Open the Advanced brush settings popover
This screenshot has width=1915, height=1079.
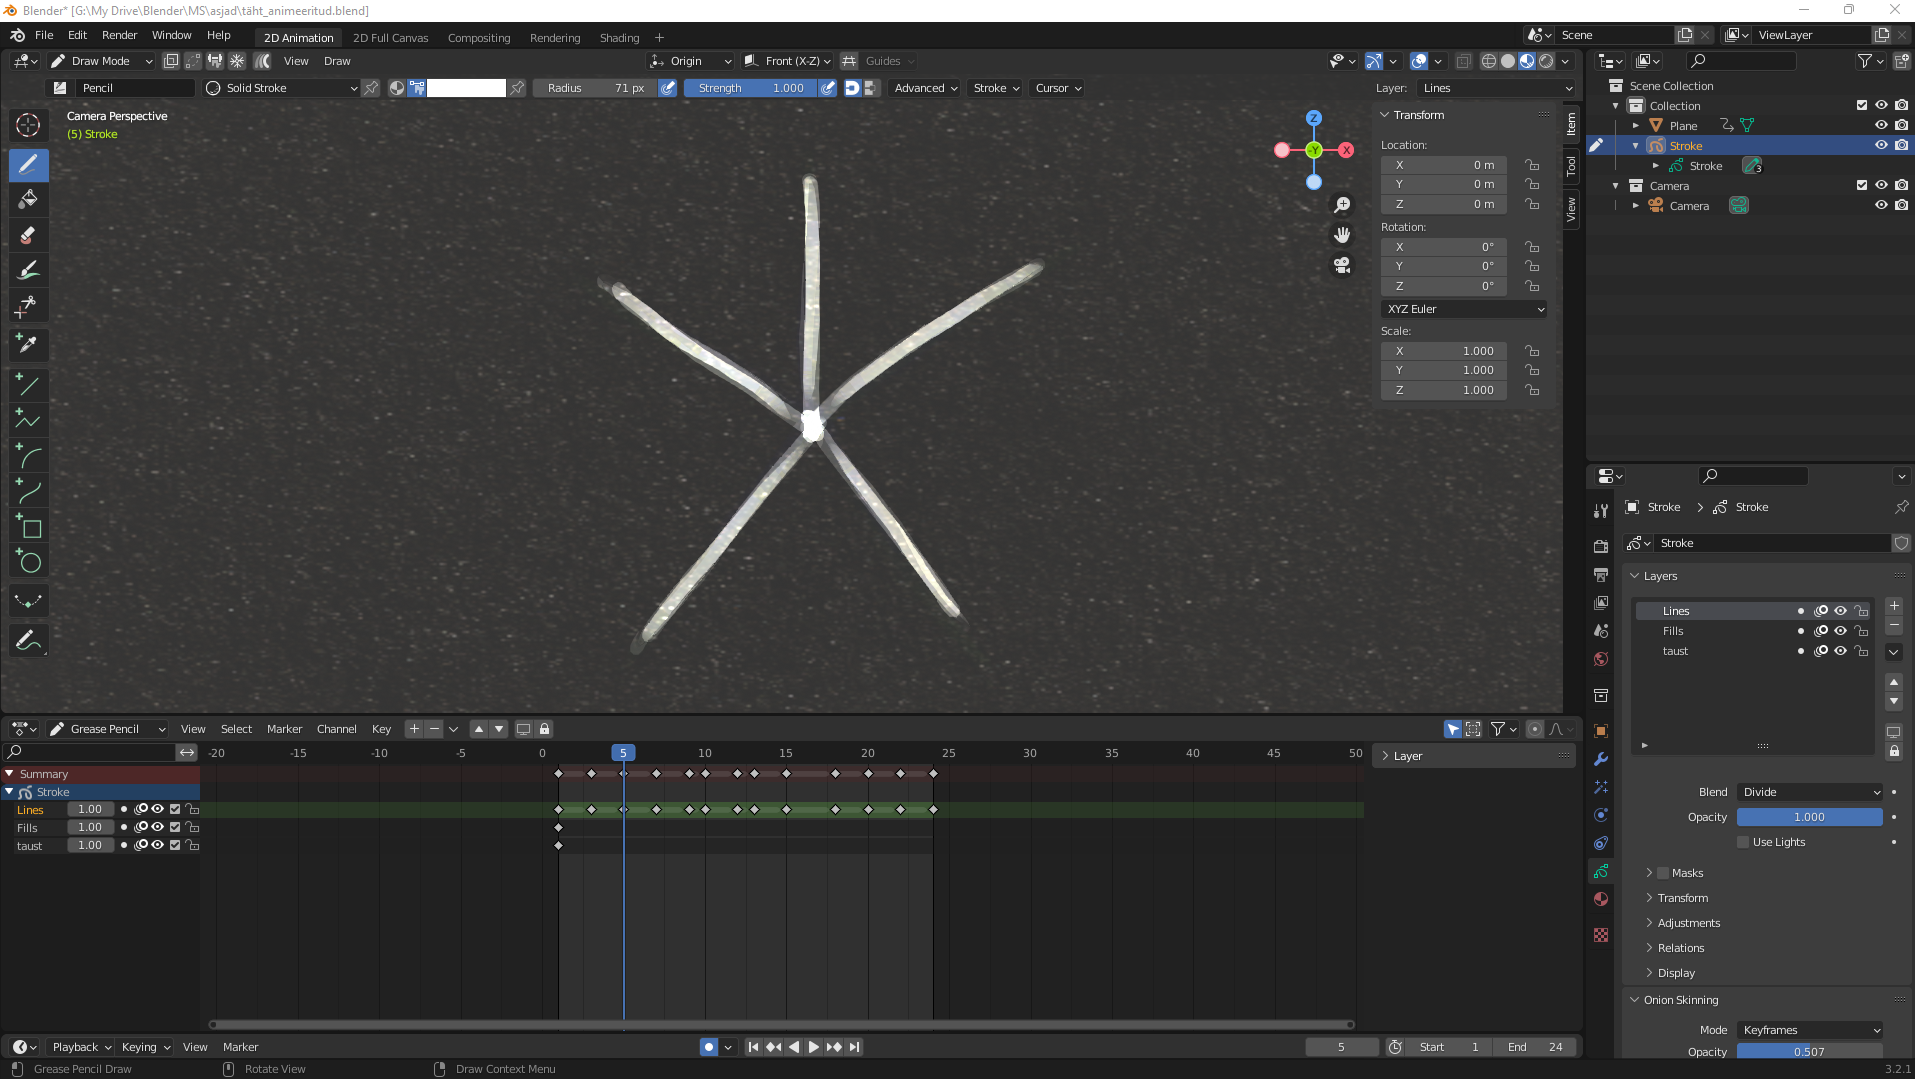[x=925, y=88]
